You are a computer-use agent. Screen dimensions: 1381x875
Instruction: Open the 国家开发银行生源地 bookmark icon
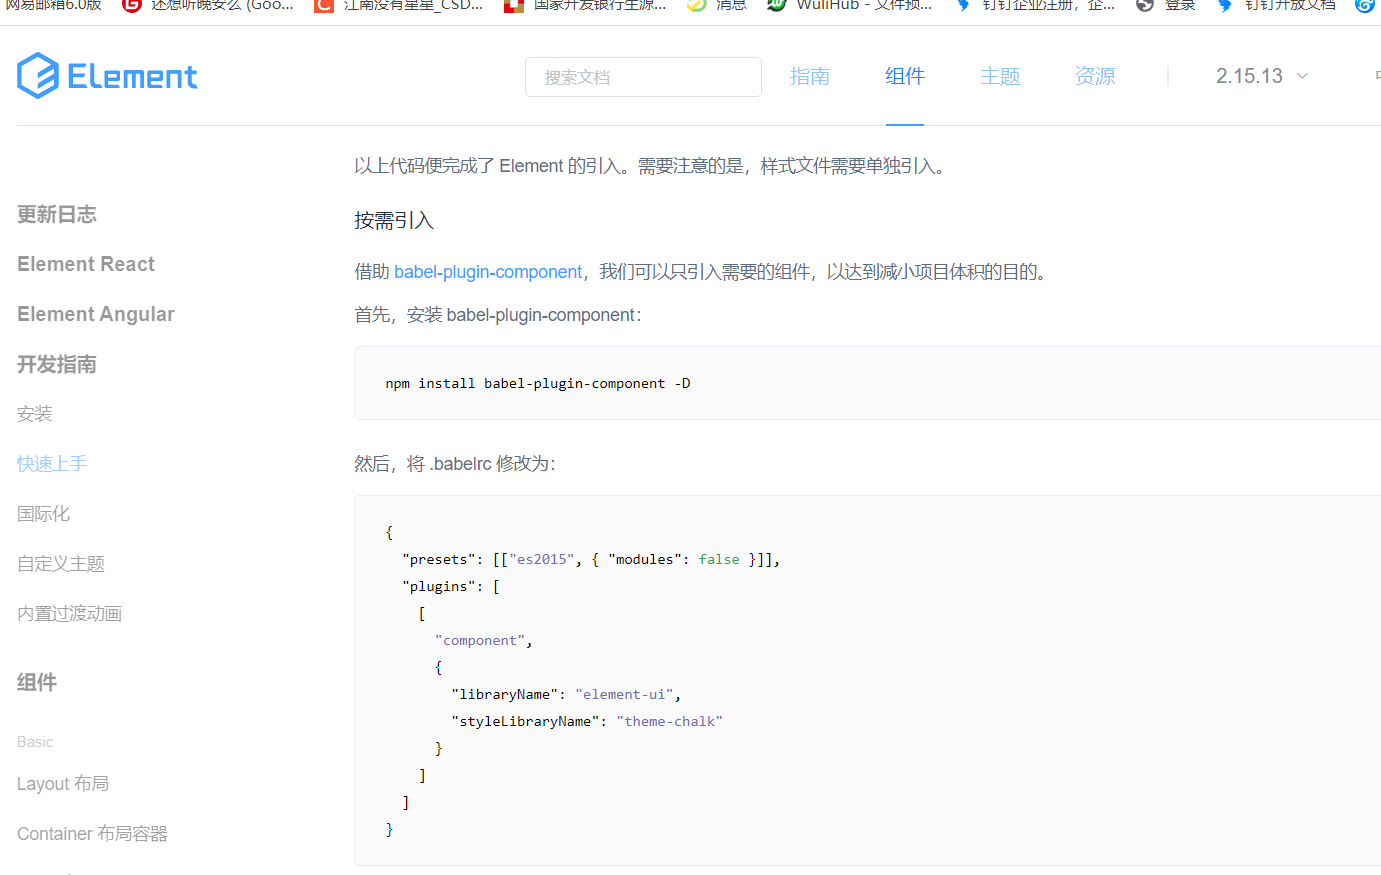pos(513,7)
